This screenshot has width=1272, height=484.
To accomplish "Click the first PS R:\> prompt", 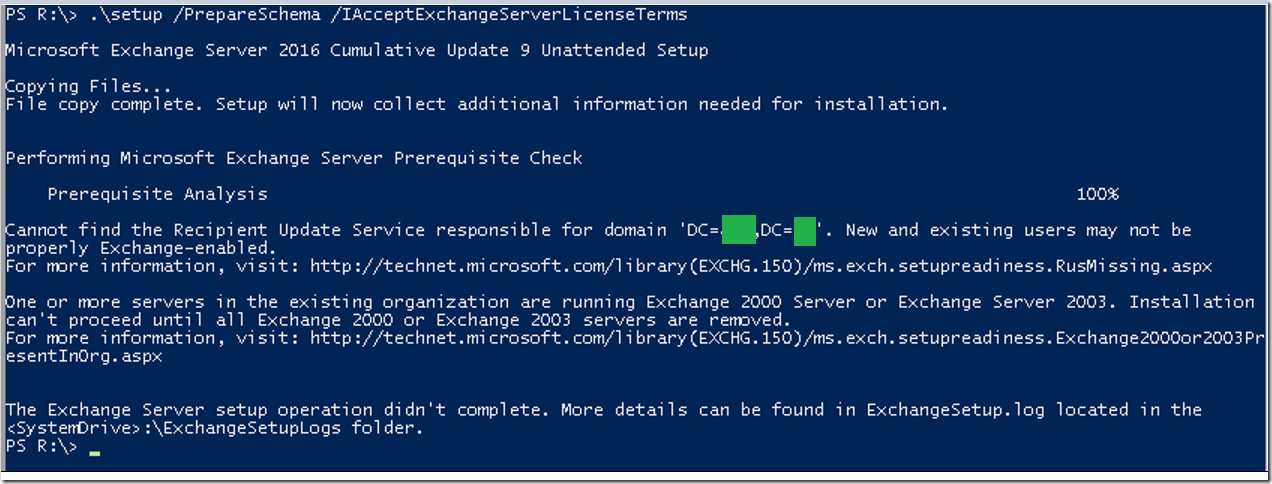I will (41, 15).
